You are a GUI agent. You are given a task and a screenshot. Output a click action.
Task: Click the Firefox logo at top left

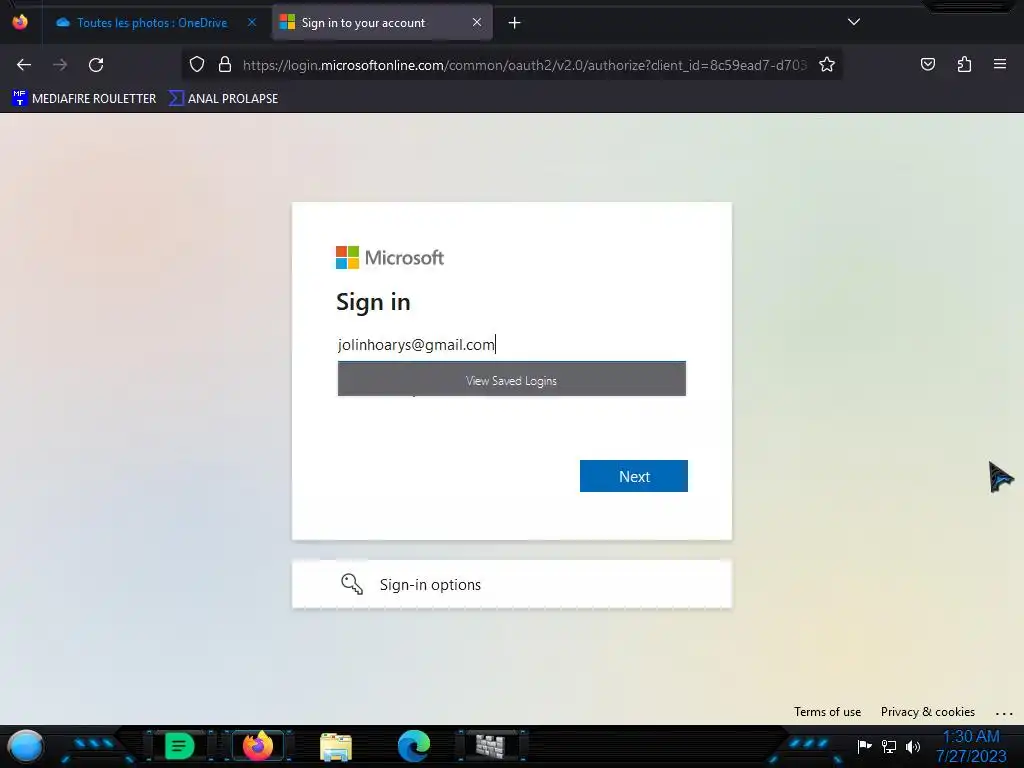pos(20,22)
